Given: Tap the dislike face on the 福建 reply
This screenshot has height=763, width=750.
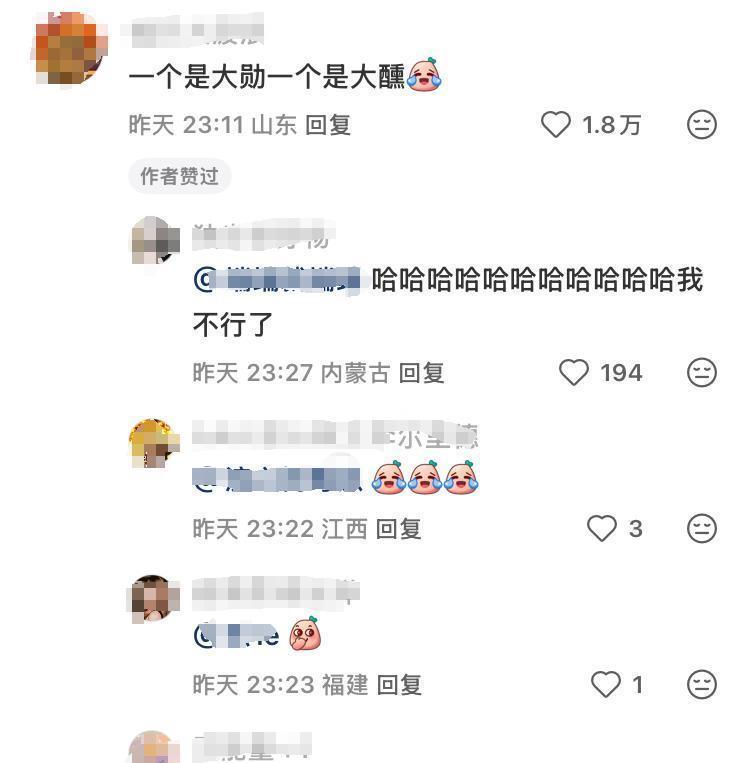Looking at the screenshot, I should click(701, 684).
